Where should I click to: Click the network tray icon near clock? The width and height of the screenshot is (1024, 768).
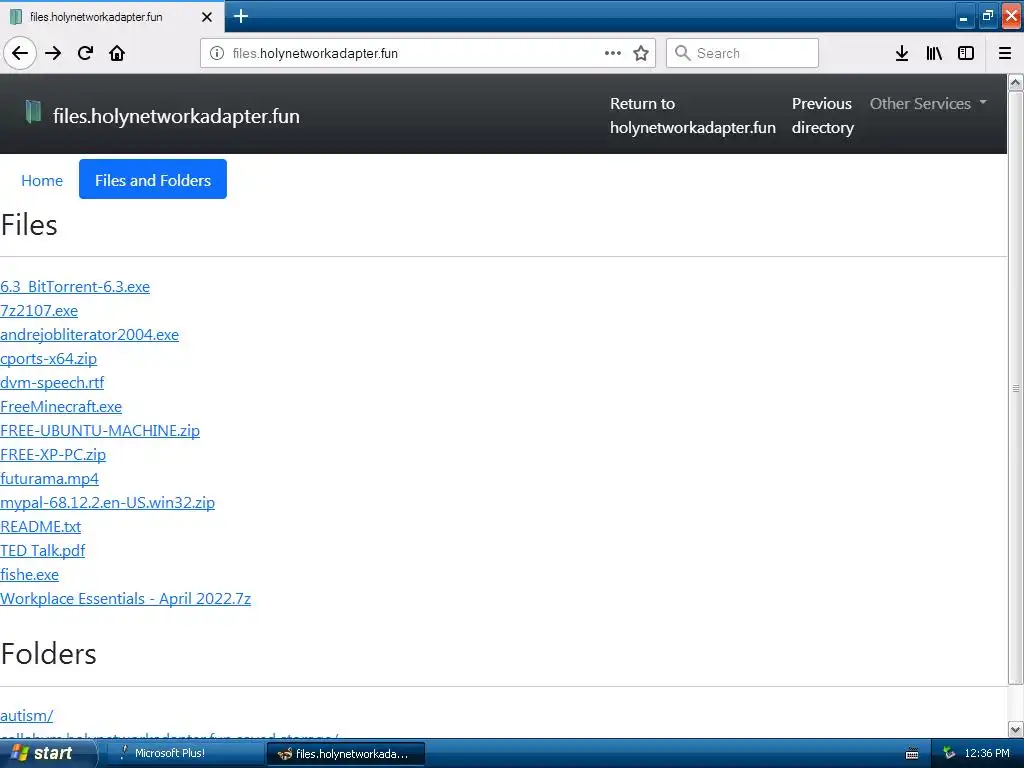pyautogui.click(x=950, y=753)
